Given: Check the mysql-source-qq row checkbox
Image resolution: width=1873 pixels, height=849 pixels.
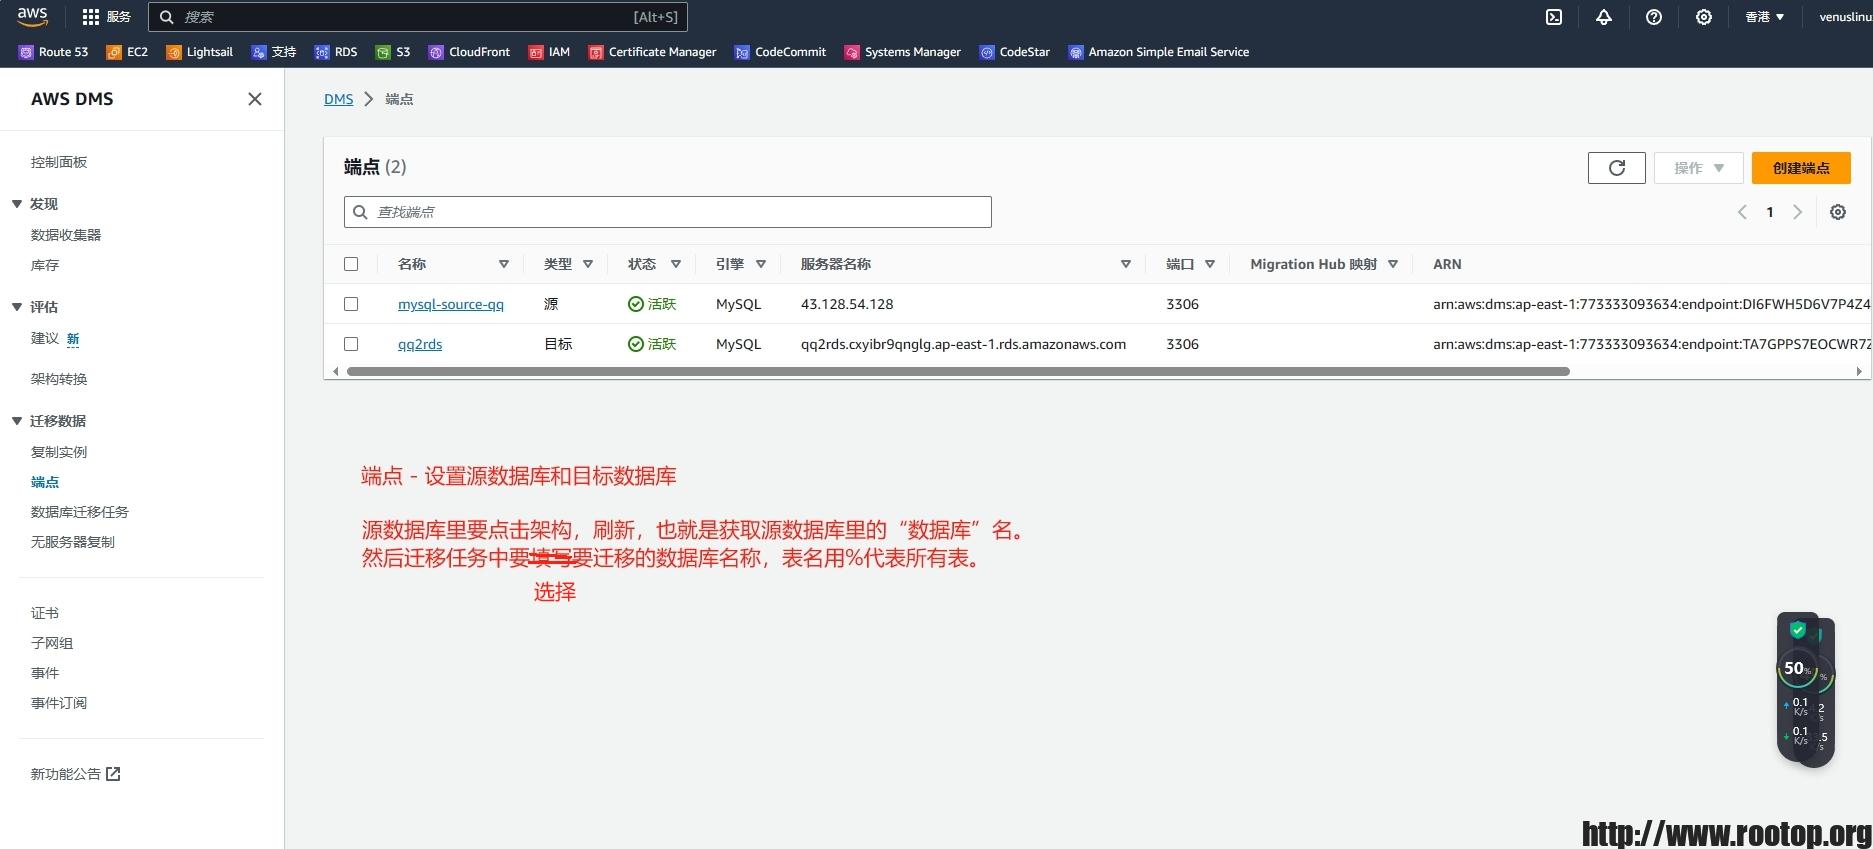Looking at the screenshot, I should click(351, 304).
